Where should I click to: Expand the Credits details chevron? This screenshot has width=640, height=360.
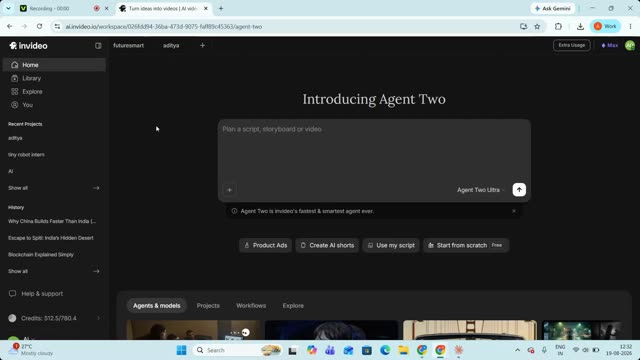point(98,318)
